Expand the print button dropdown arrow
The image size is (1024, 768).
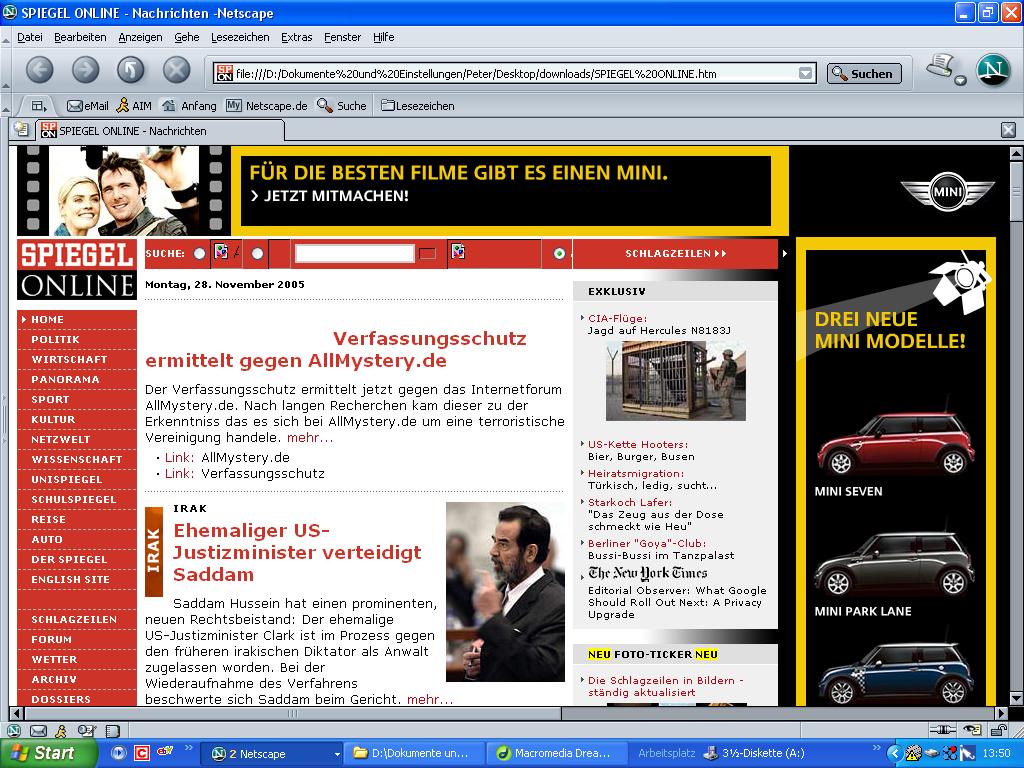[960, 81]
